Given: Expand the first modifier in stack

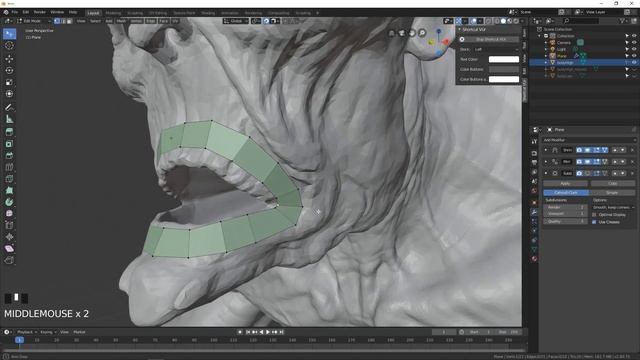Looking at the screenshot, I should (x=546, y=150).
